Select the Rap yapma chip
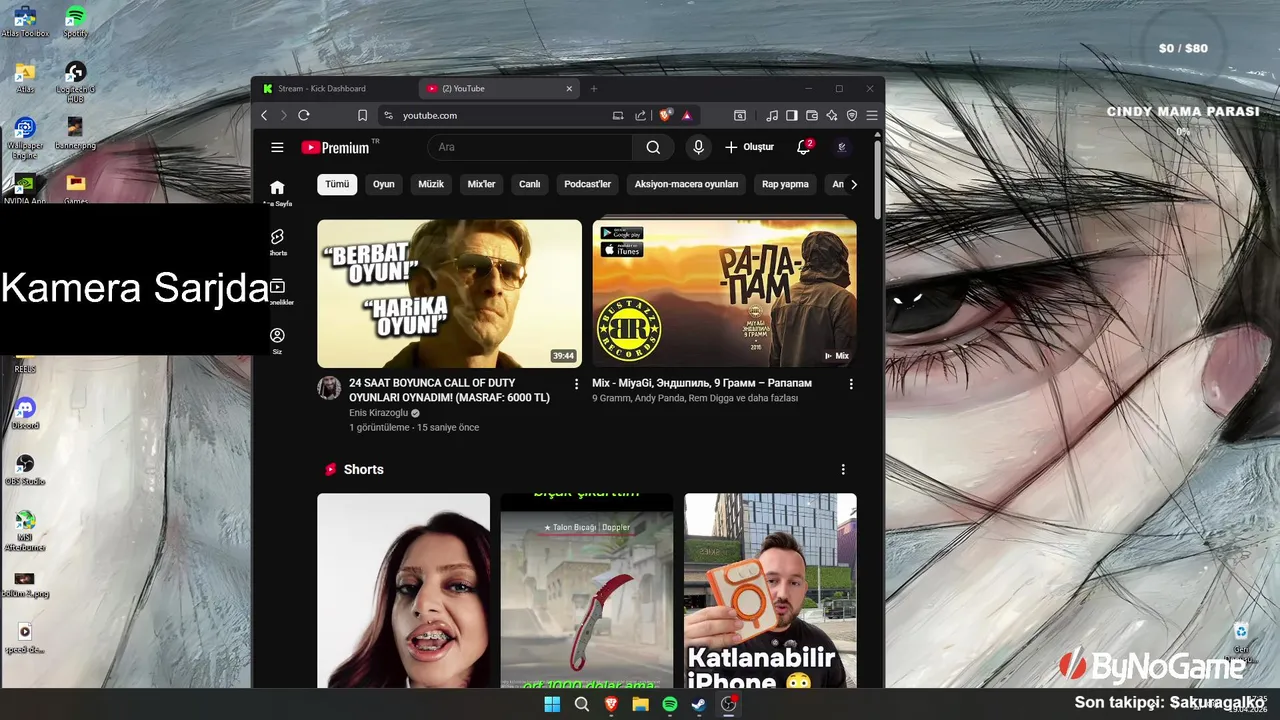The width and height of the screenshot is (1280, 720). (785, 184)
